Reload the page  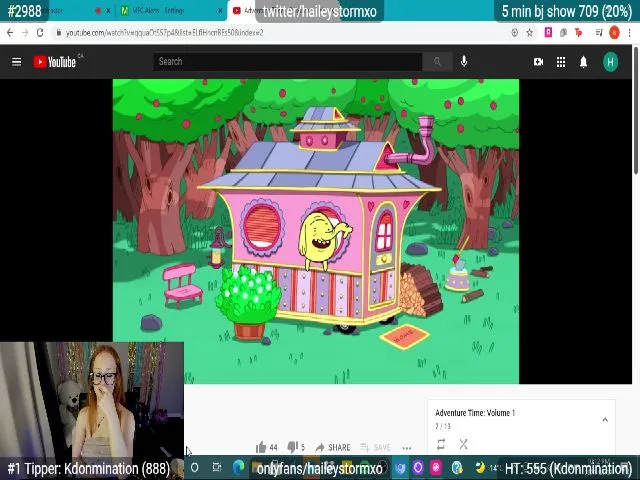click(x=40, y=33)
